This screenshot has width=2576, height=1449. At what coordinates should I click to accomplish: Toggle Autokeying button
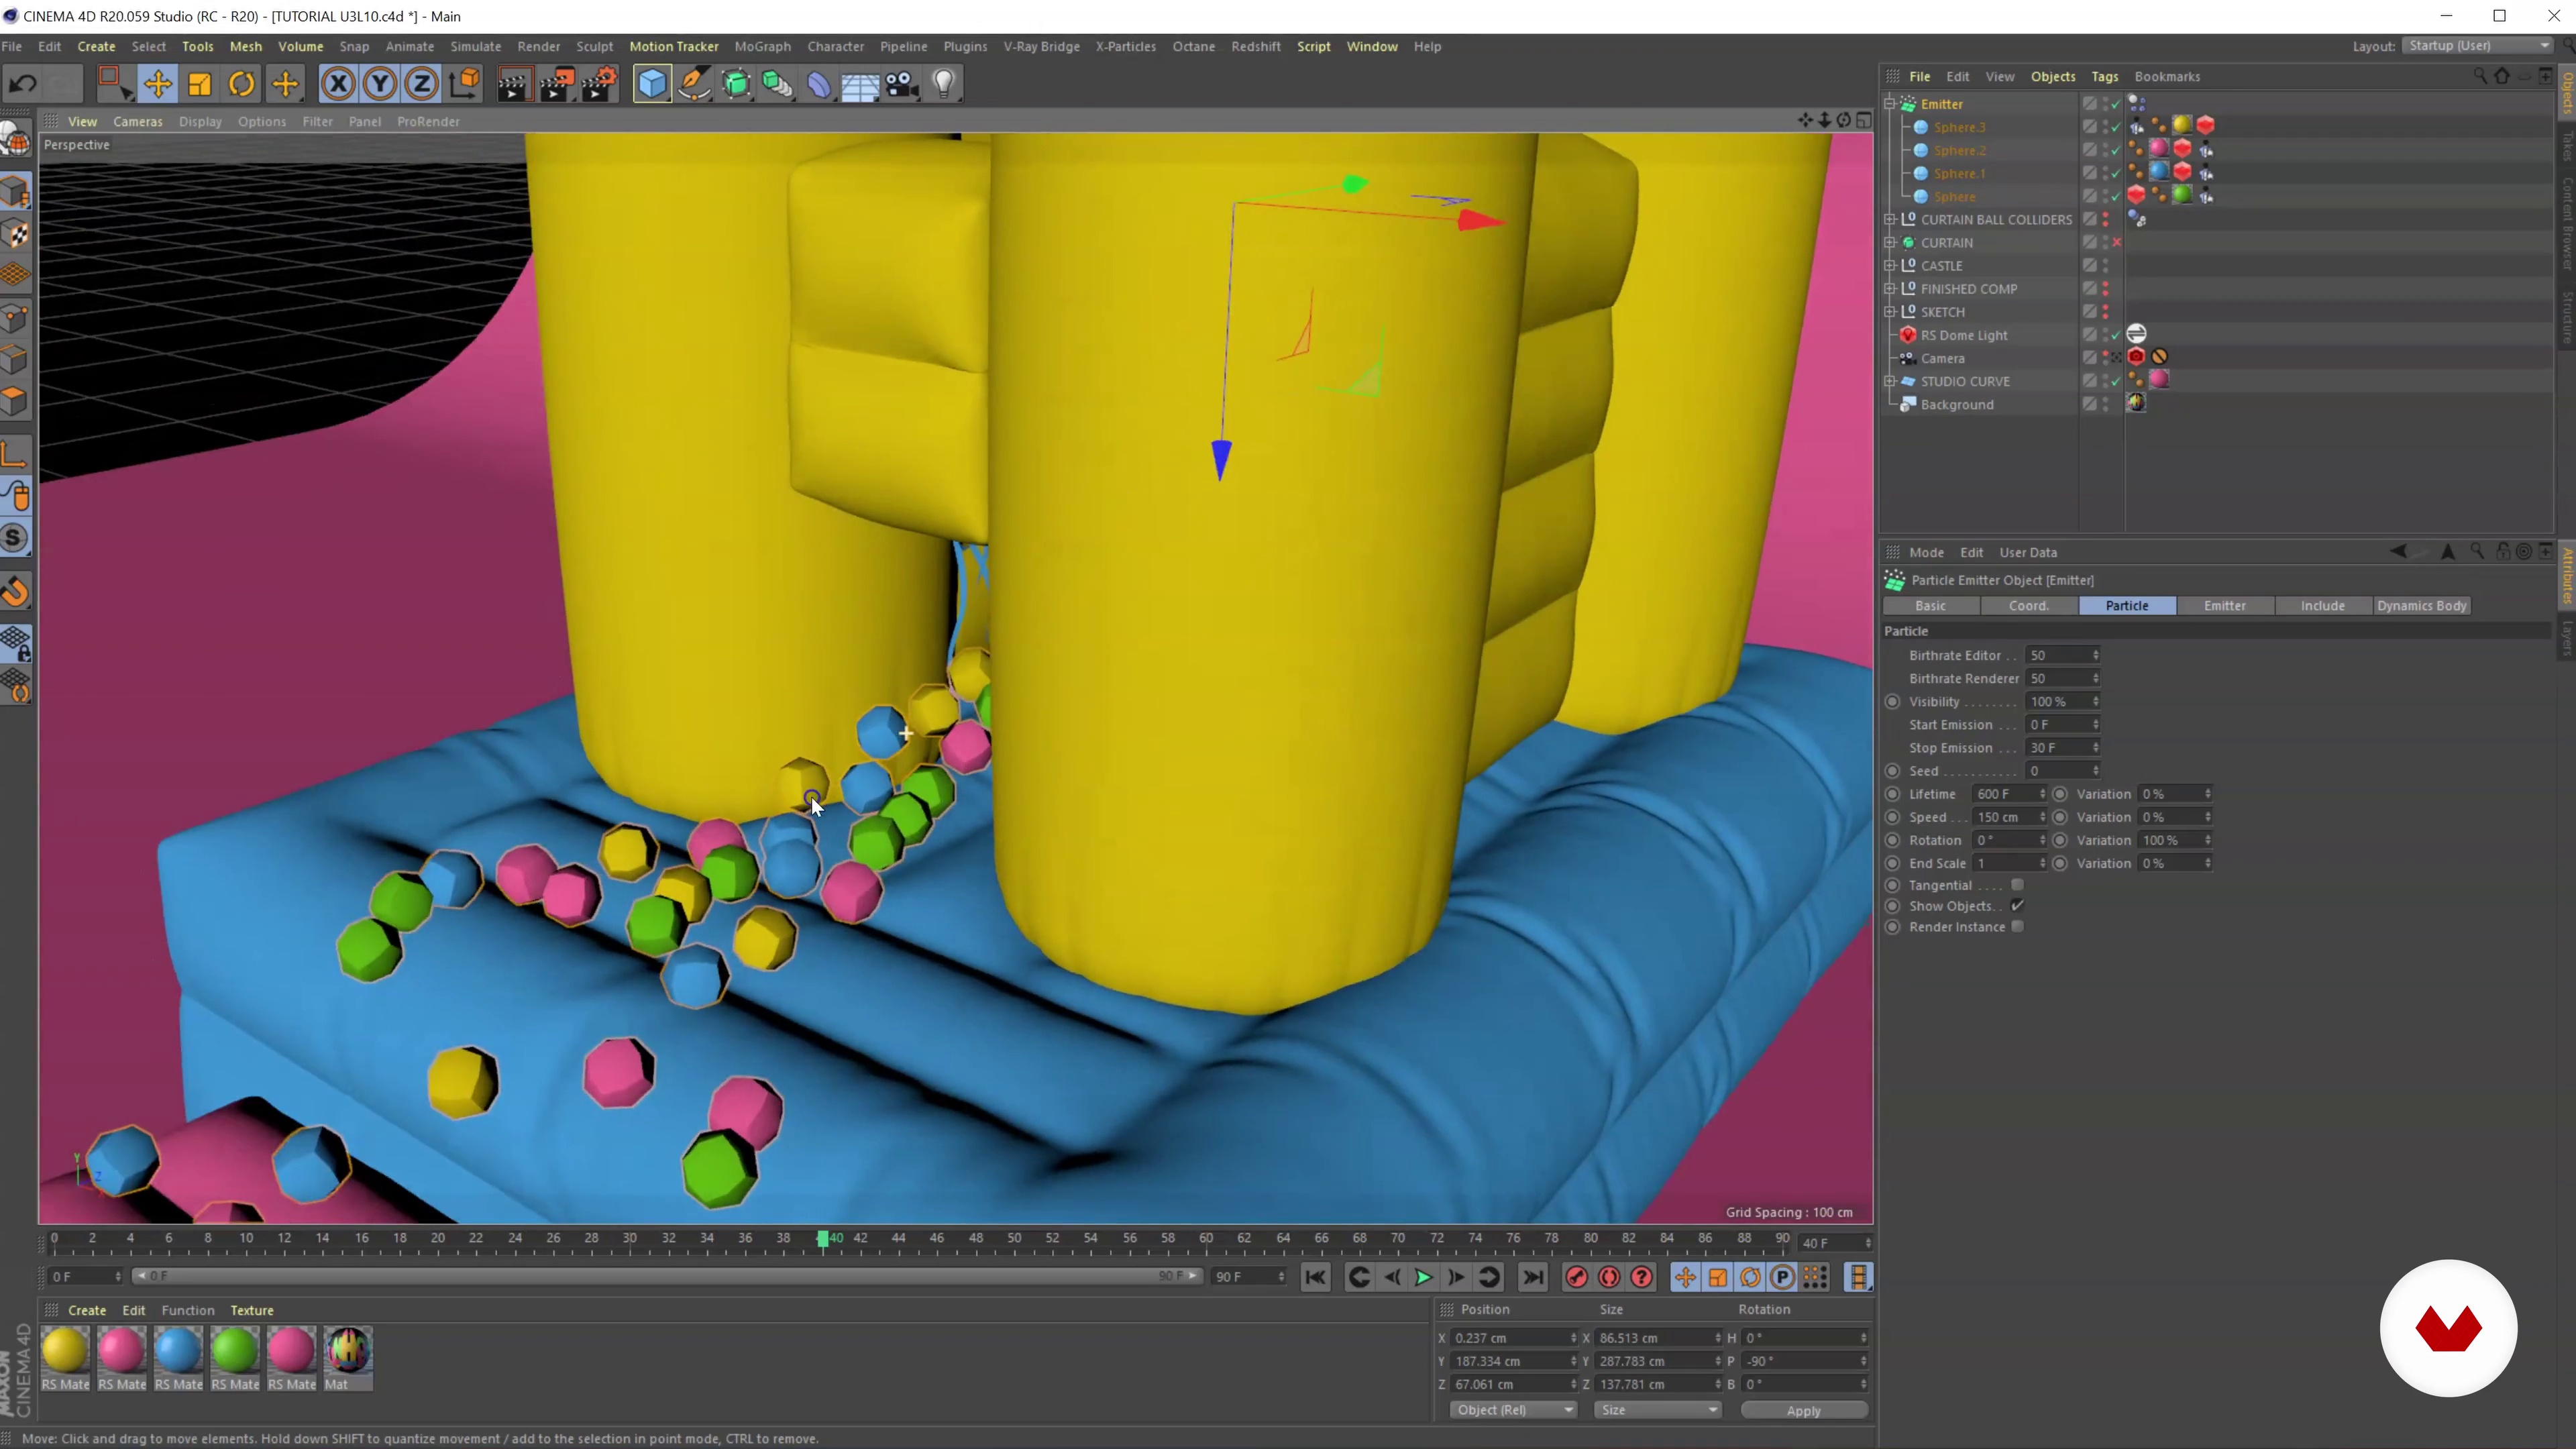[1609, 1277]
